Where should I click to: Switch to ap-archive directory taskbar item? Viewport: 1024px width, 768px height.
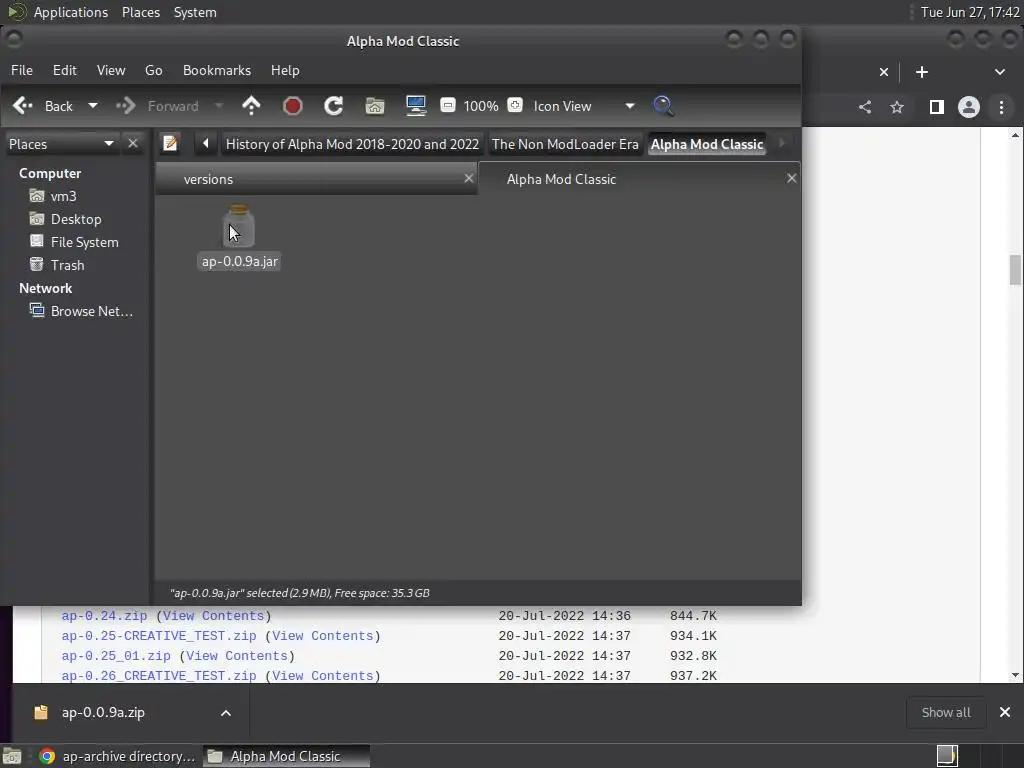pos(116,756)
